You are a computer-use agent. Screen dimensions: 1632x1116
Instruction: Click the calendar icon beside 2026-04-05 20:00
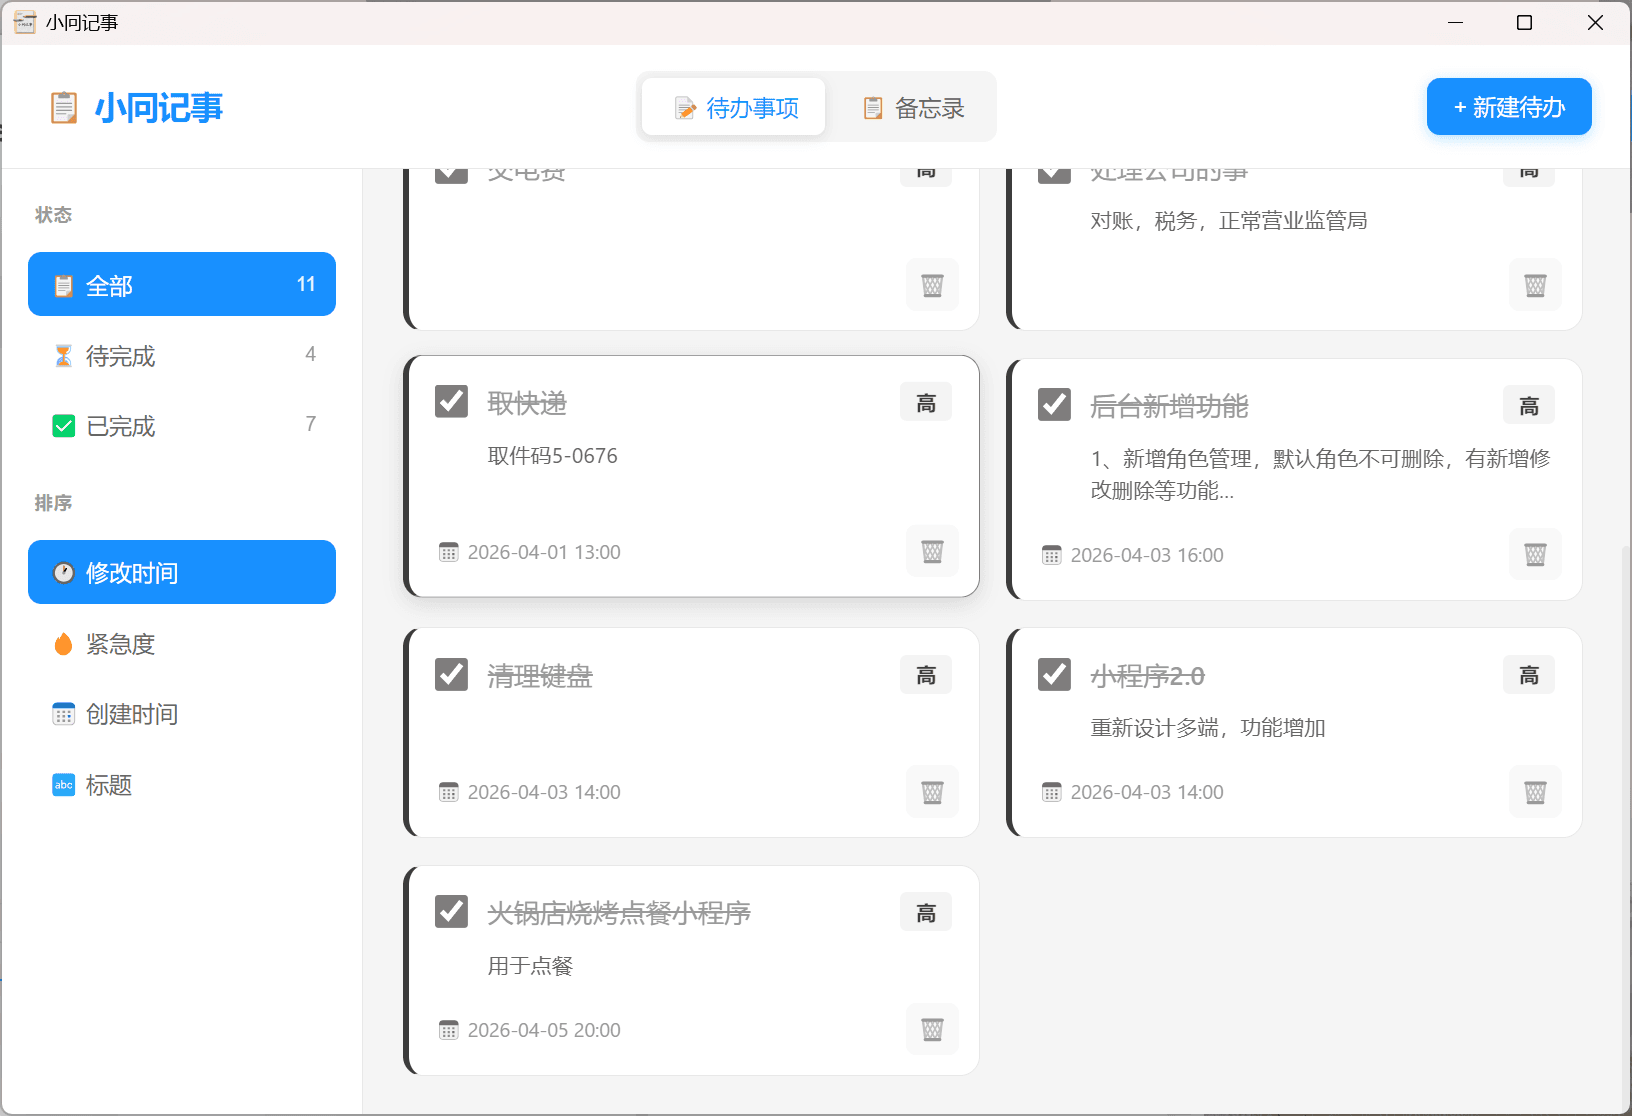(449, 1030)
